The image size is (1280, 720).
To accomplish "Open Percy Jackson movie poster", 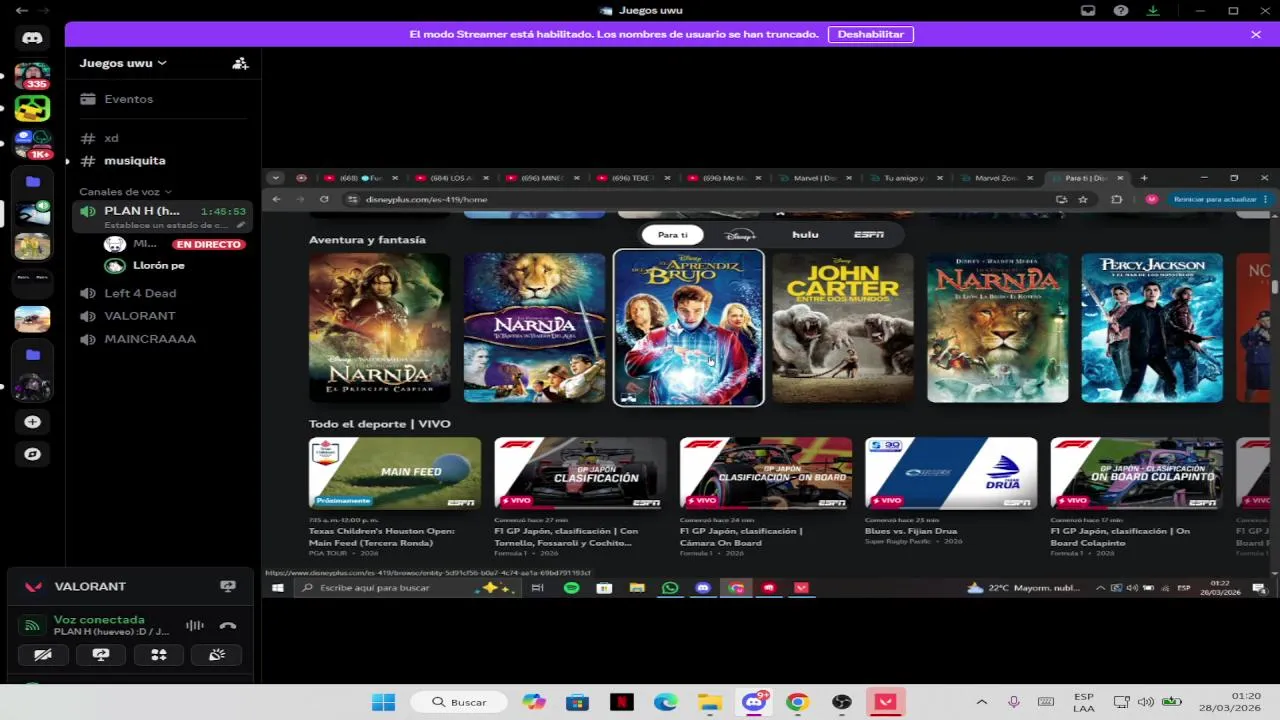I will coord(1152,328).
